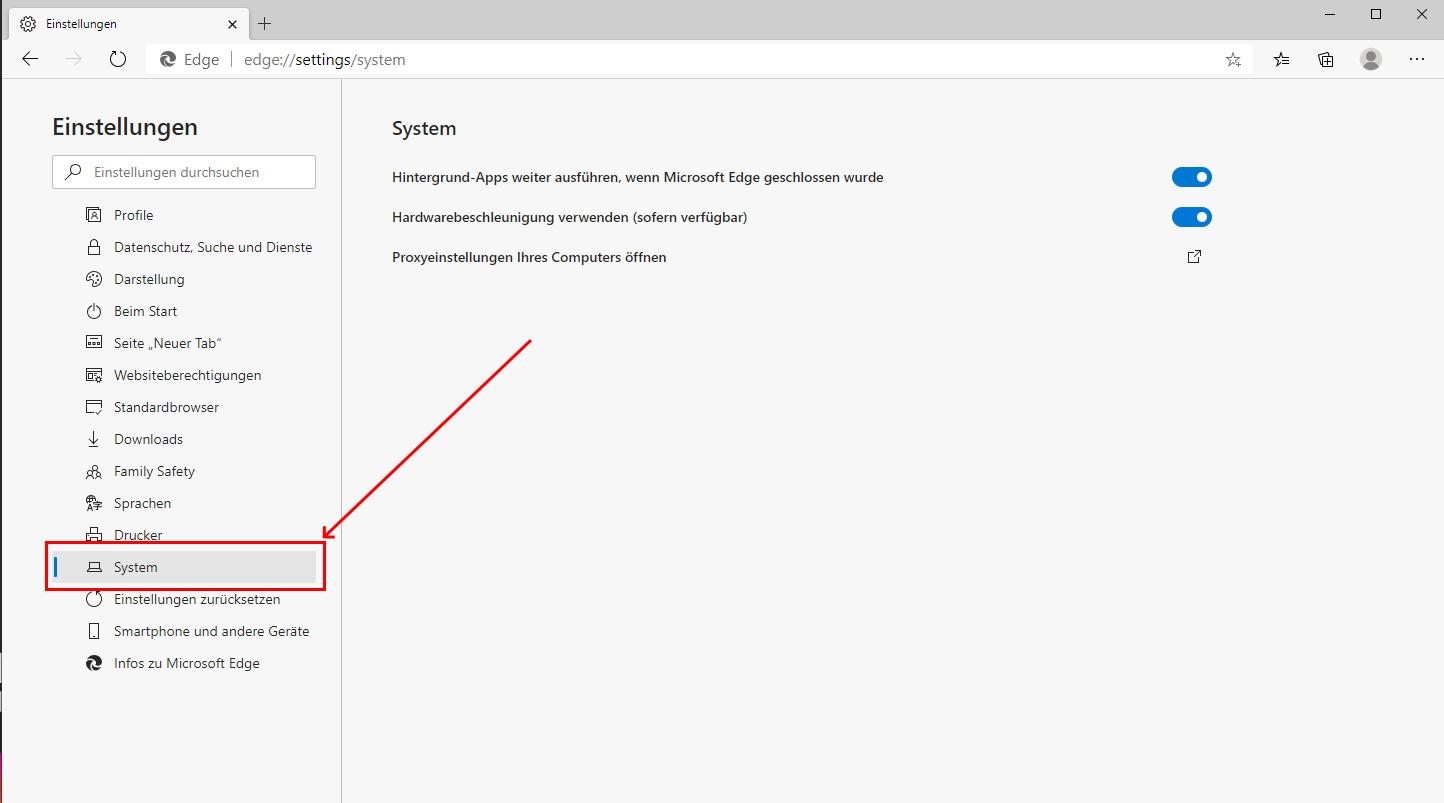
Task: Add this page to favorites star
Action: (x=1233, y=60)
